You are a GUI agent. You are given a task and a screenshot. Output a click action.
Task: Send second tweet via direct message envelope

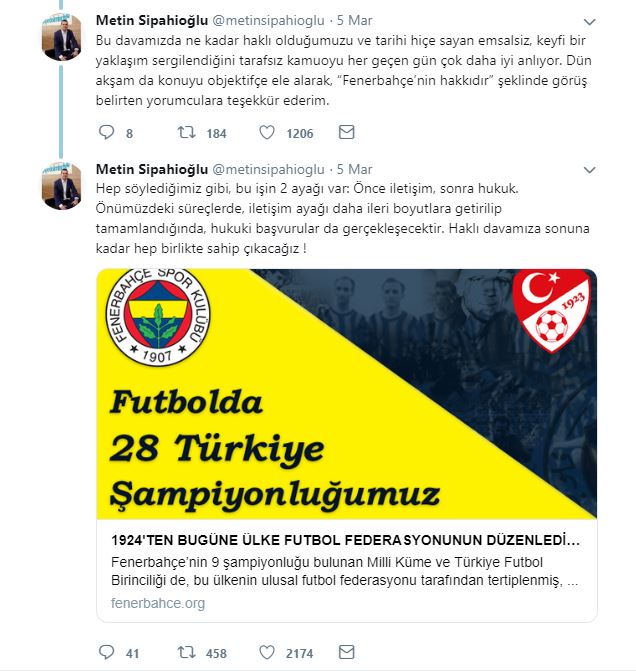(x=346, y=652)
